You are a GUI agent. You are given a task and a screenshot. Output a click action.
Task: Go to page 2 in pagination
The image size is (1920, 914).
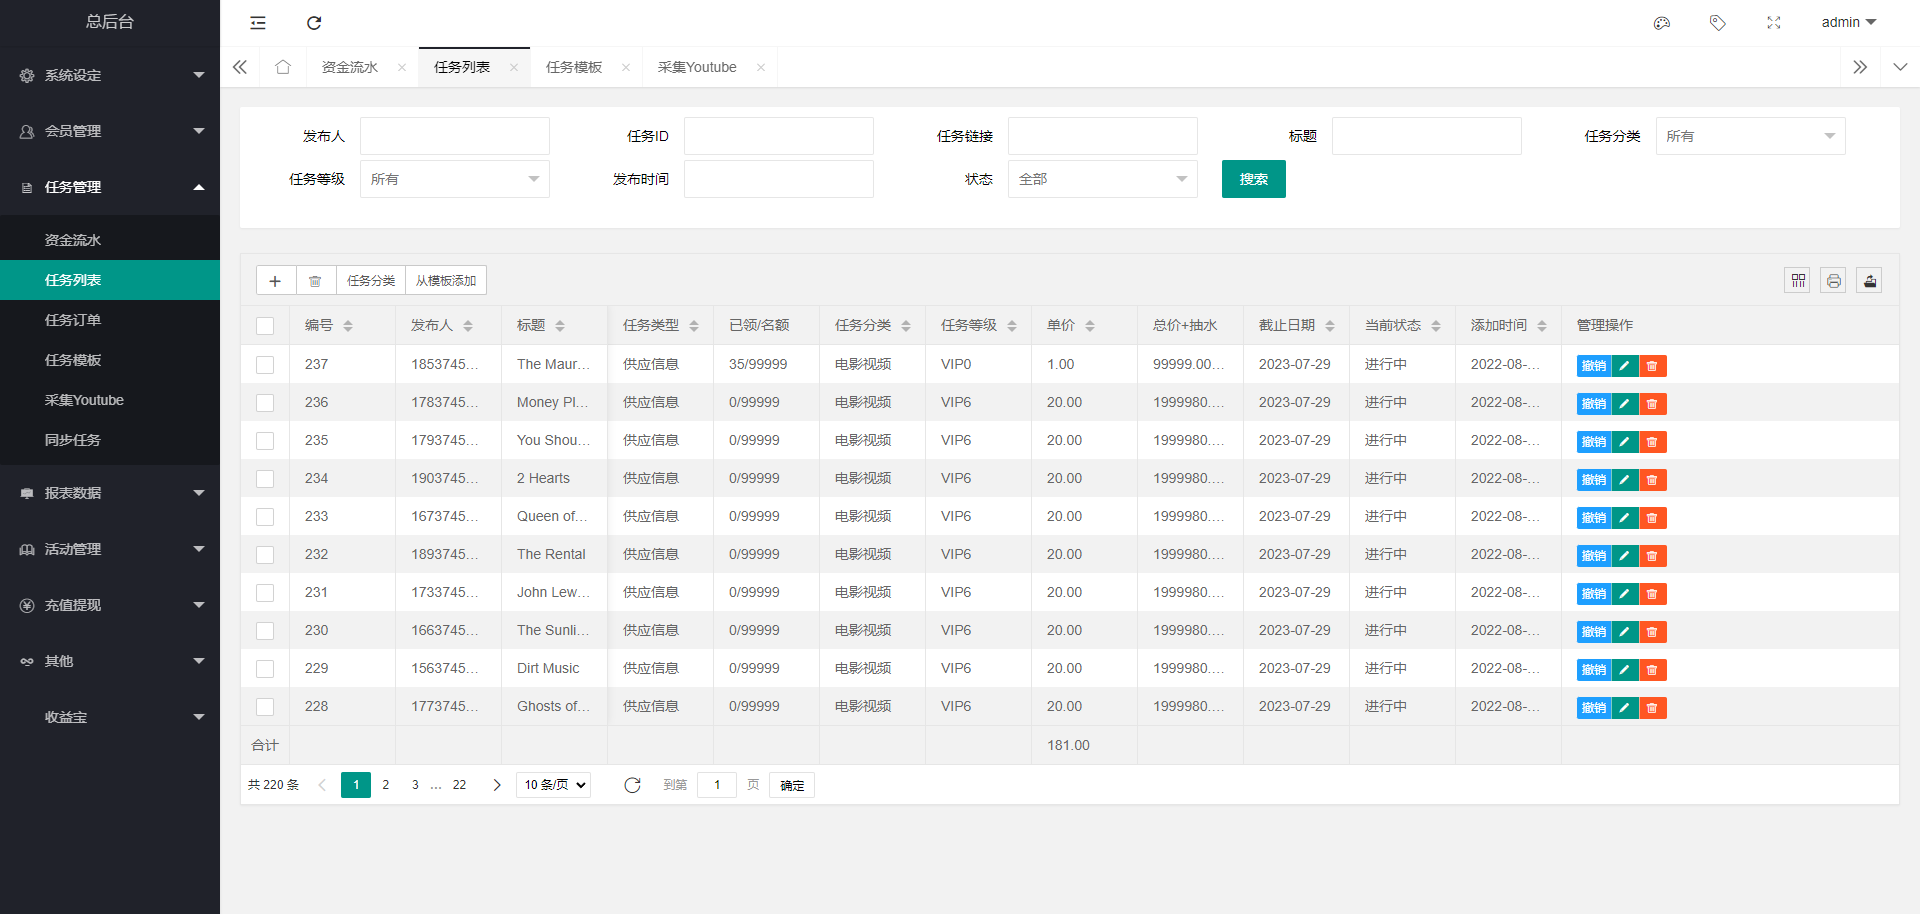pyautogui.click(x=386, y=785)
